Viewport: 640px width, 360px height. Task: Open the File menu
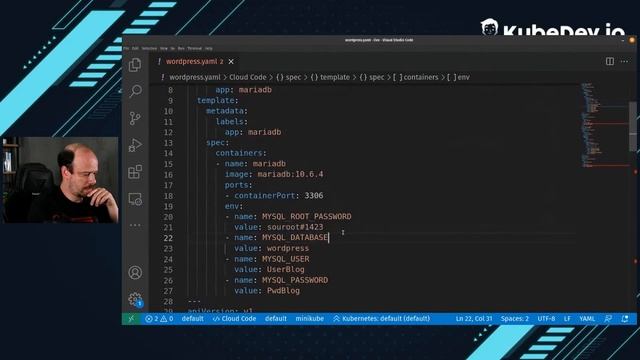tap(126, 48)
